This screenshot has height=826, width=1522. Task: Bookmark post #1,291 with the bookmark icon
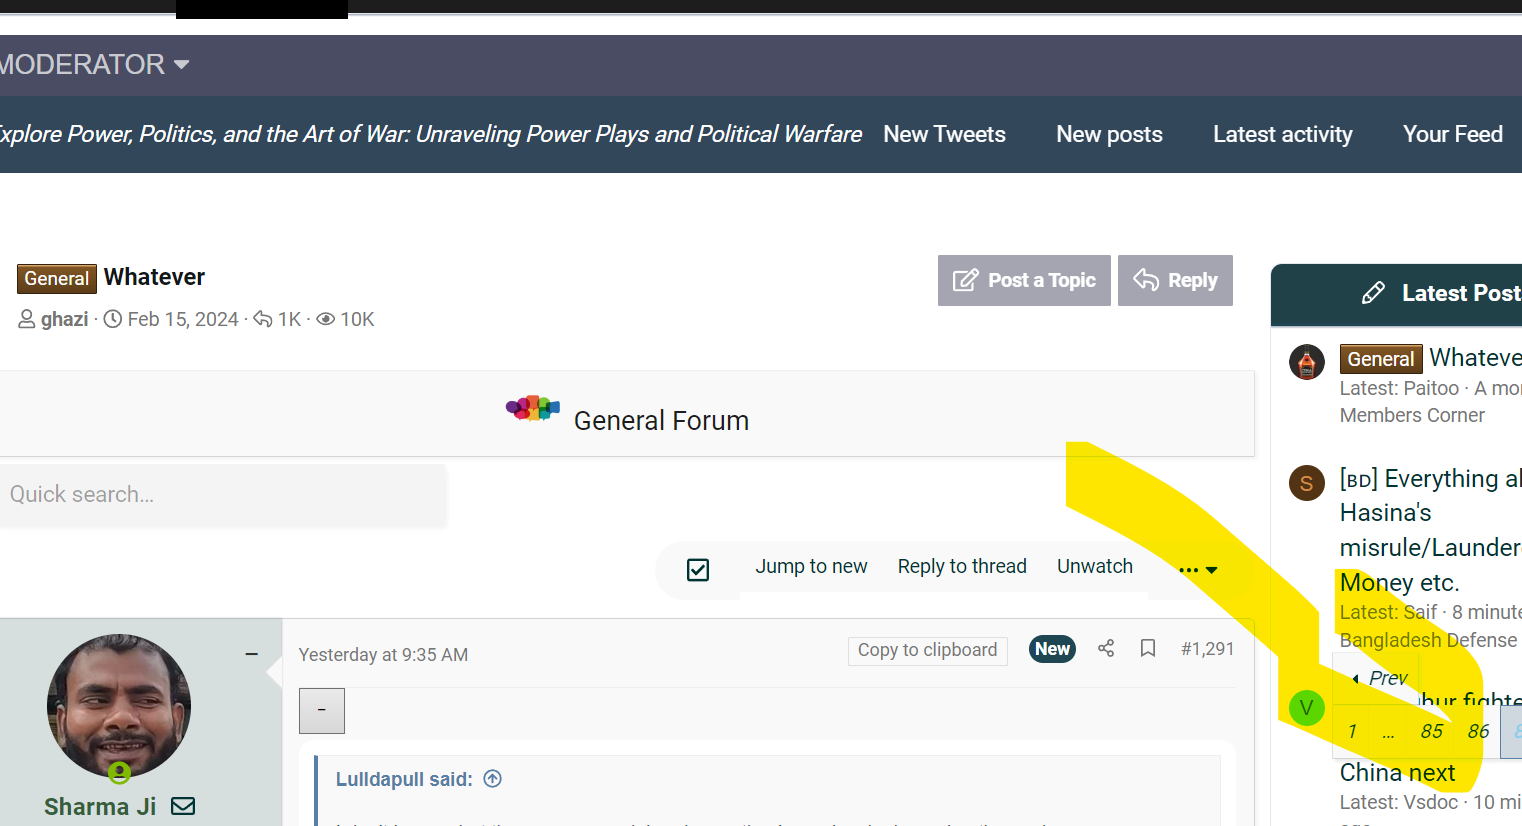point(1148,649)
